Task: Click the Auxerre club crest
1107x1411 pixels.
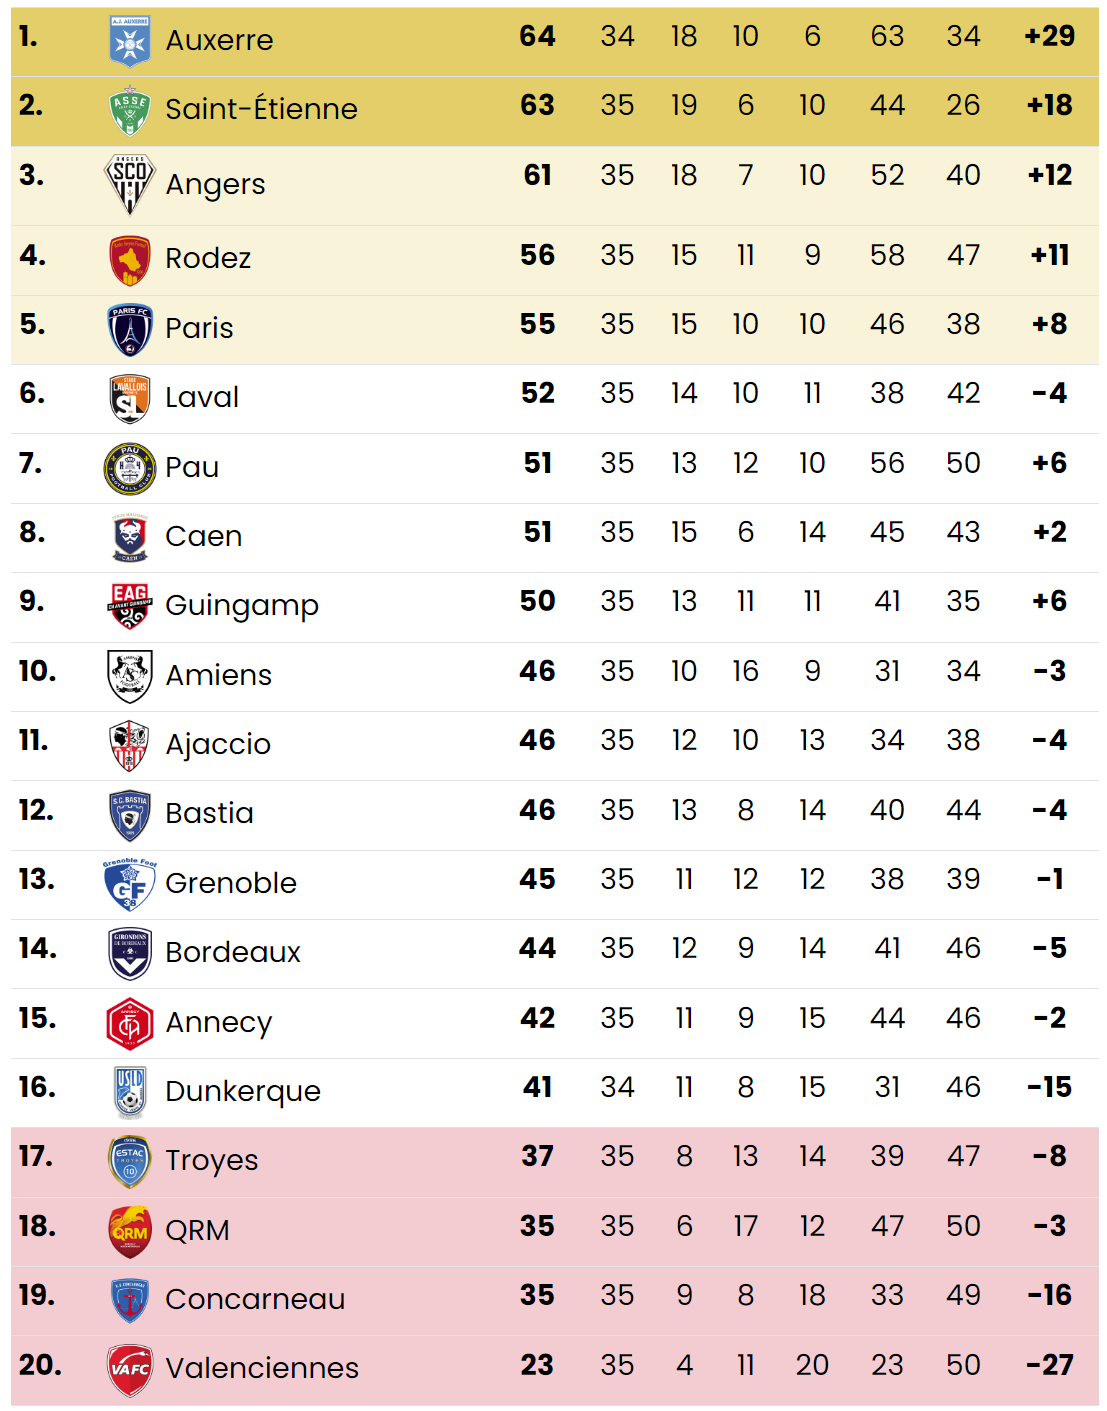Action: [130, 41]
